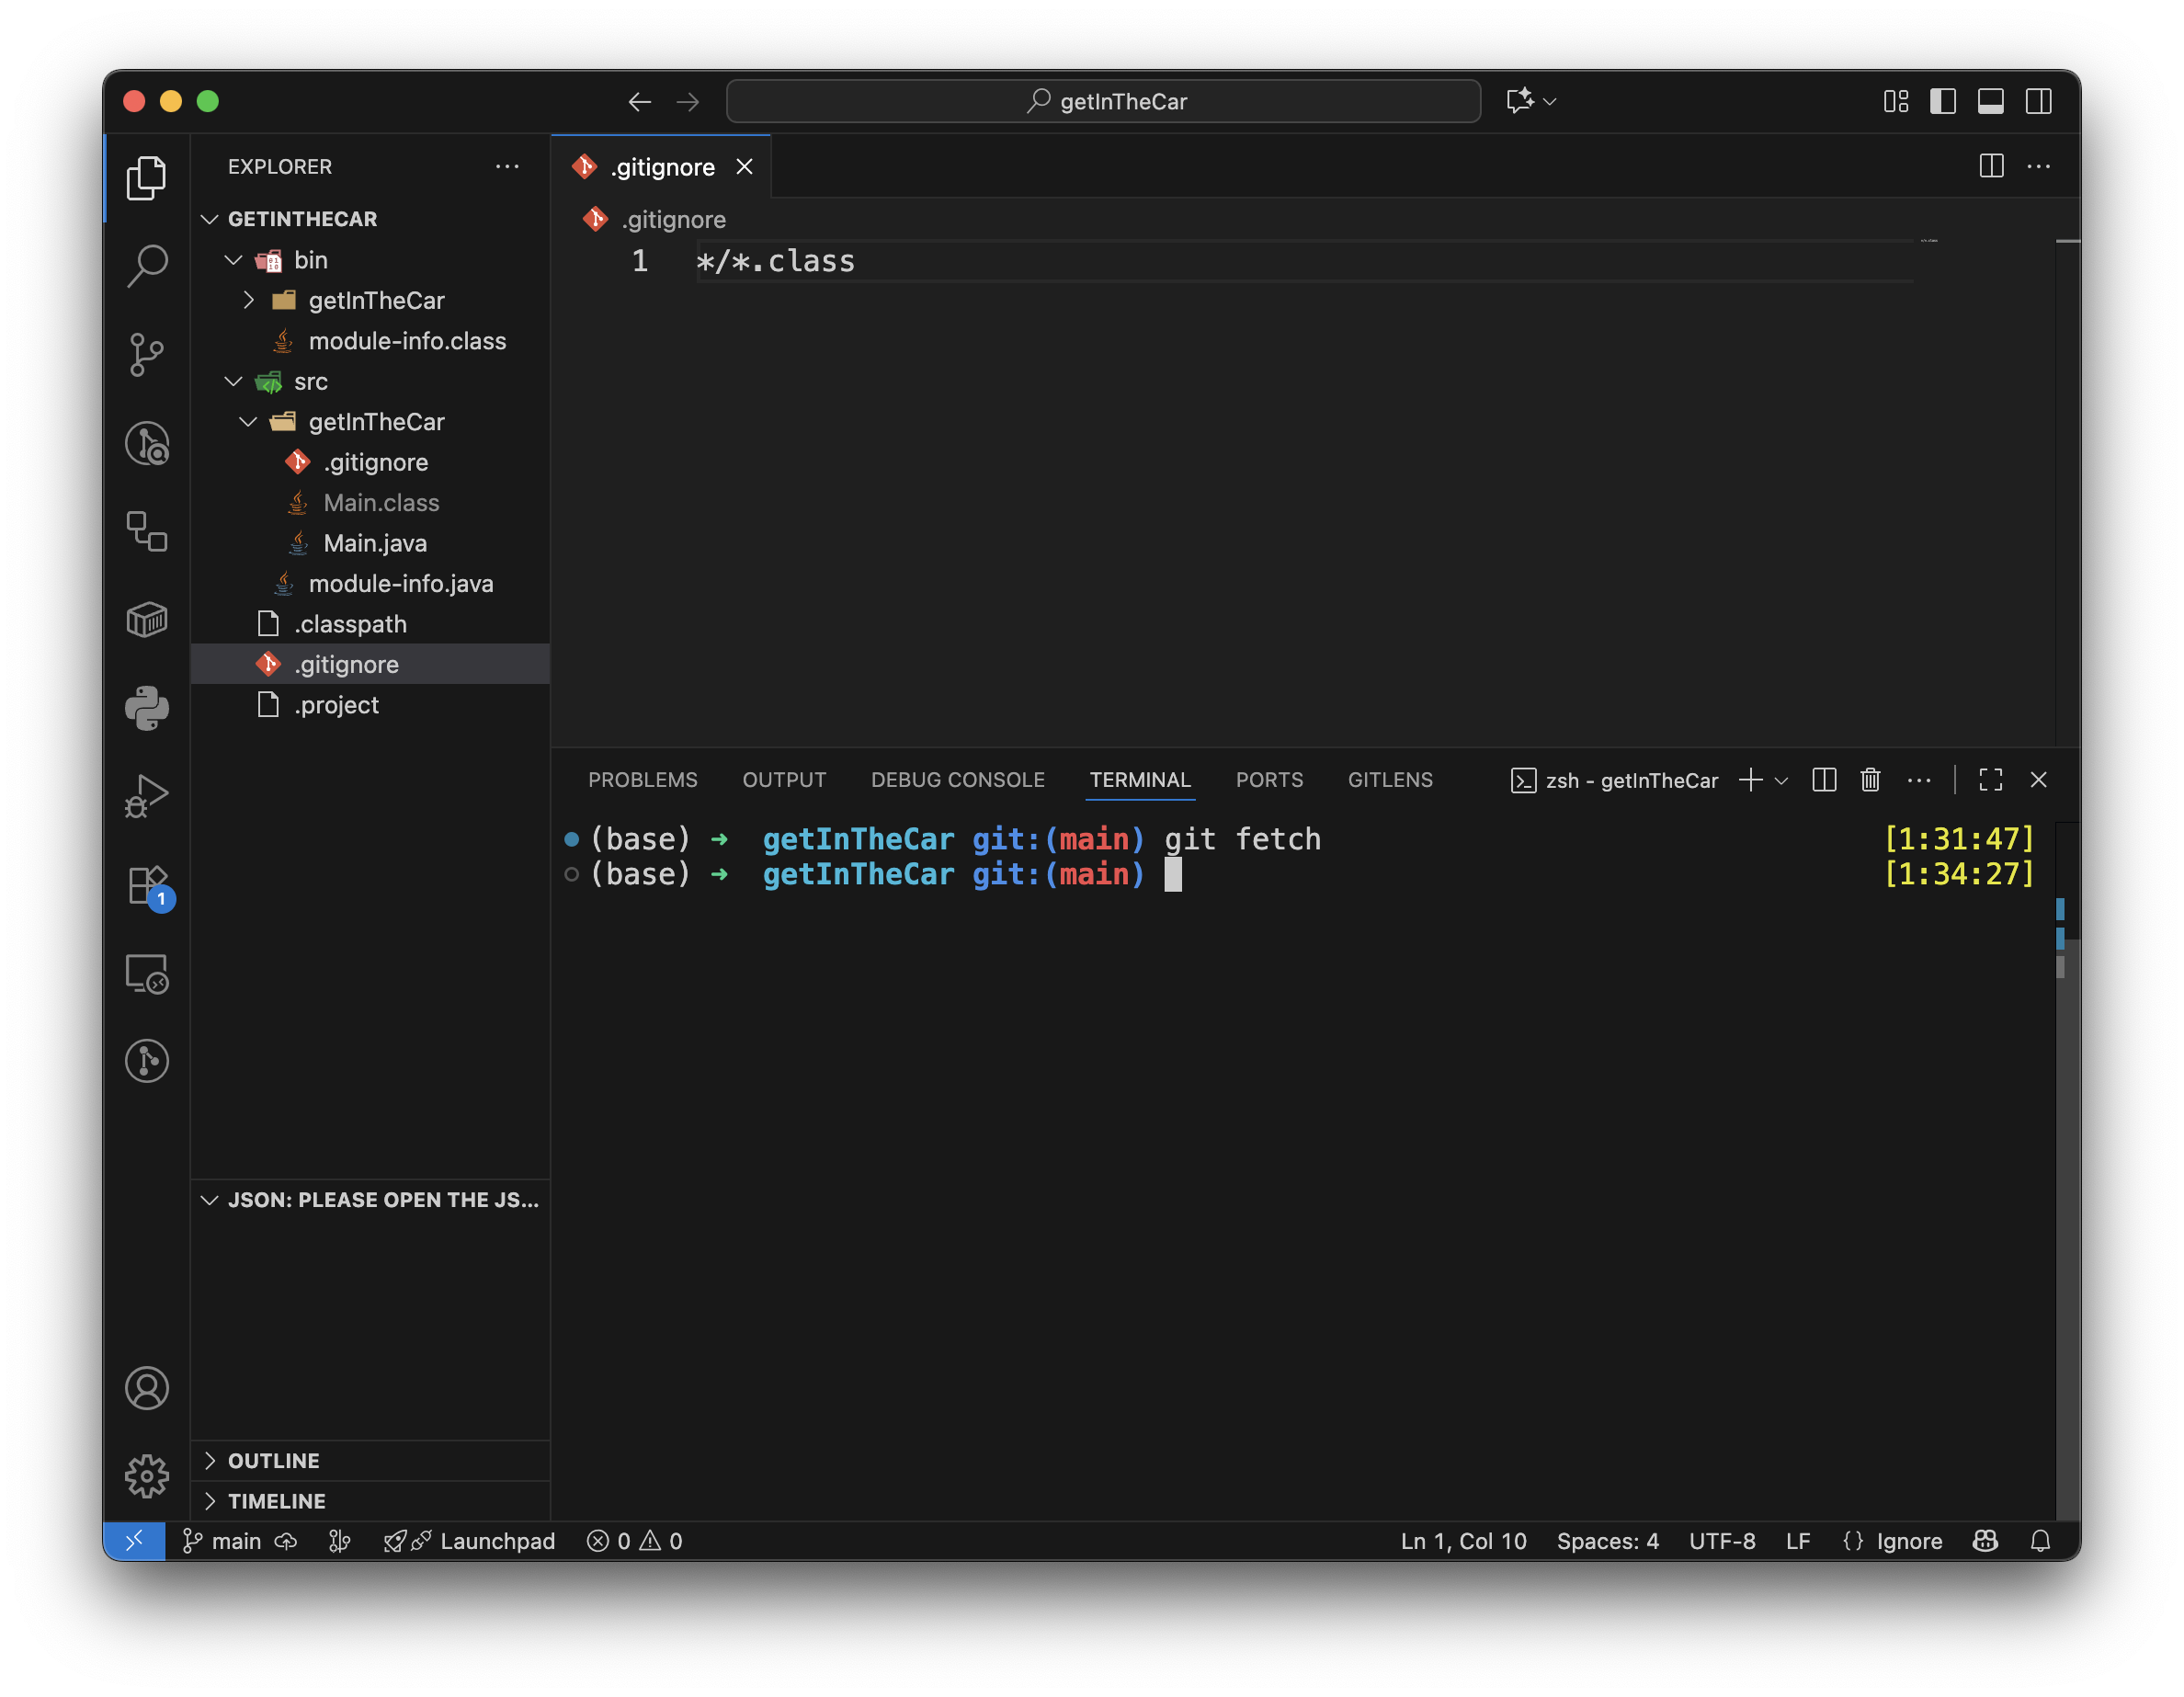
Task: Open the Source Control view
Action: [x=147, y=354]
